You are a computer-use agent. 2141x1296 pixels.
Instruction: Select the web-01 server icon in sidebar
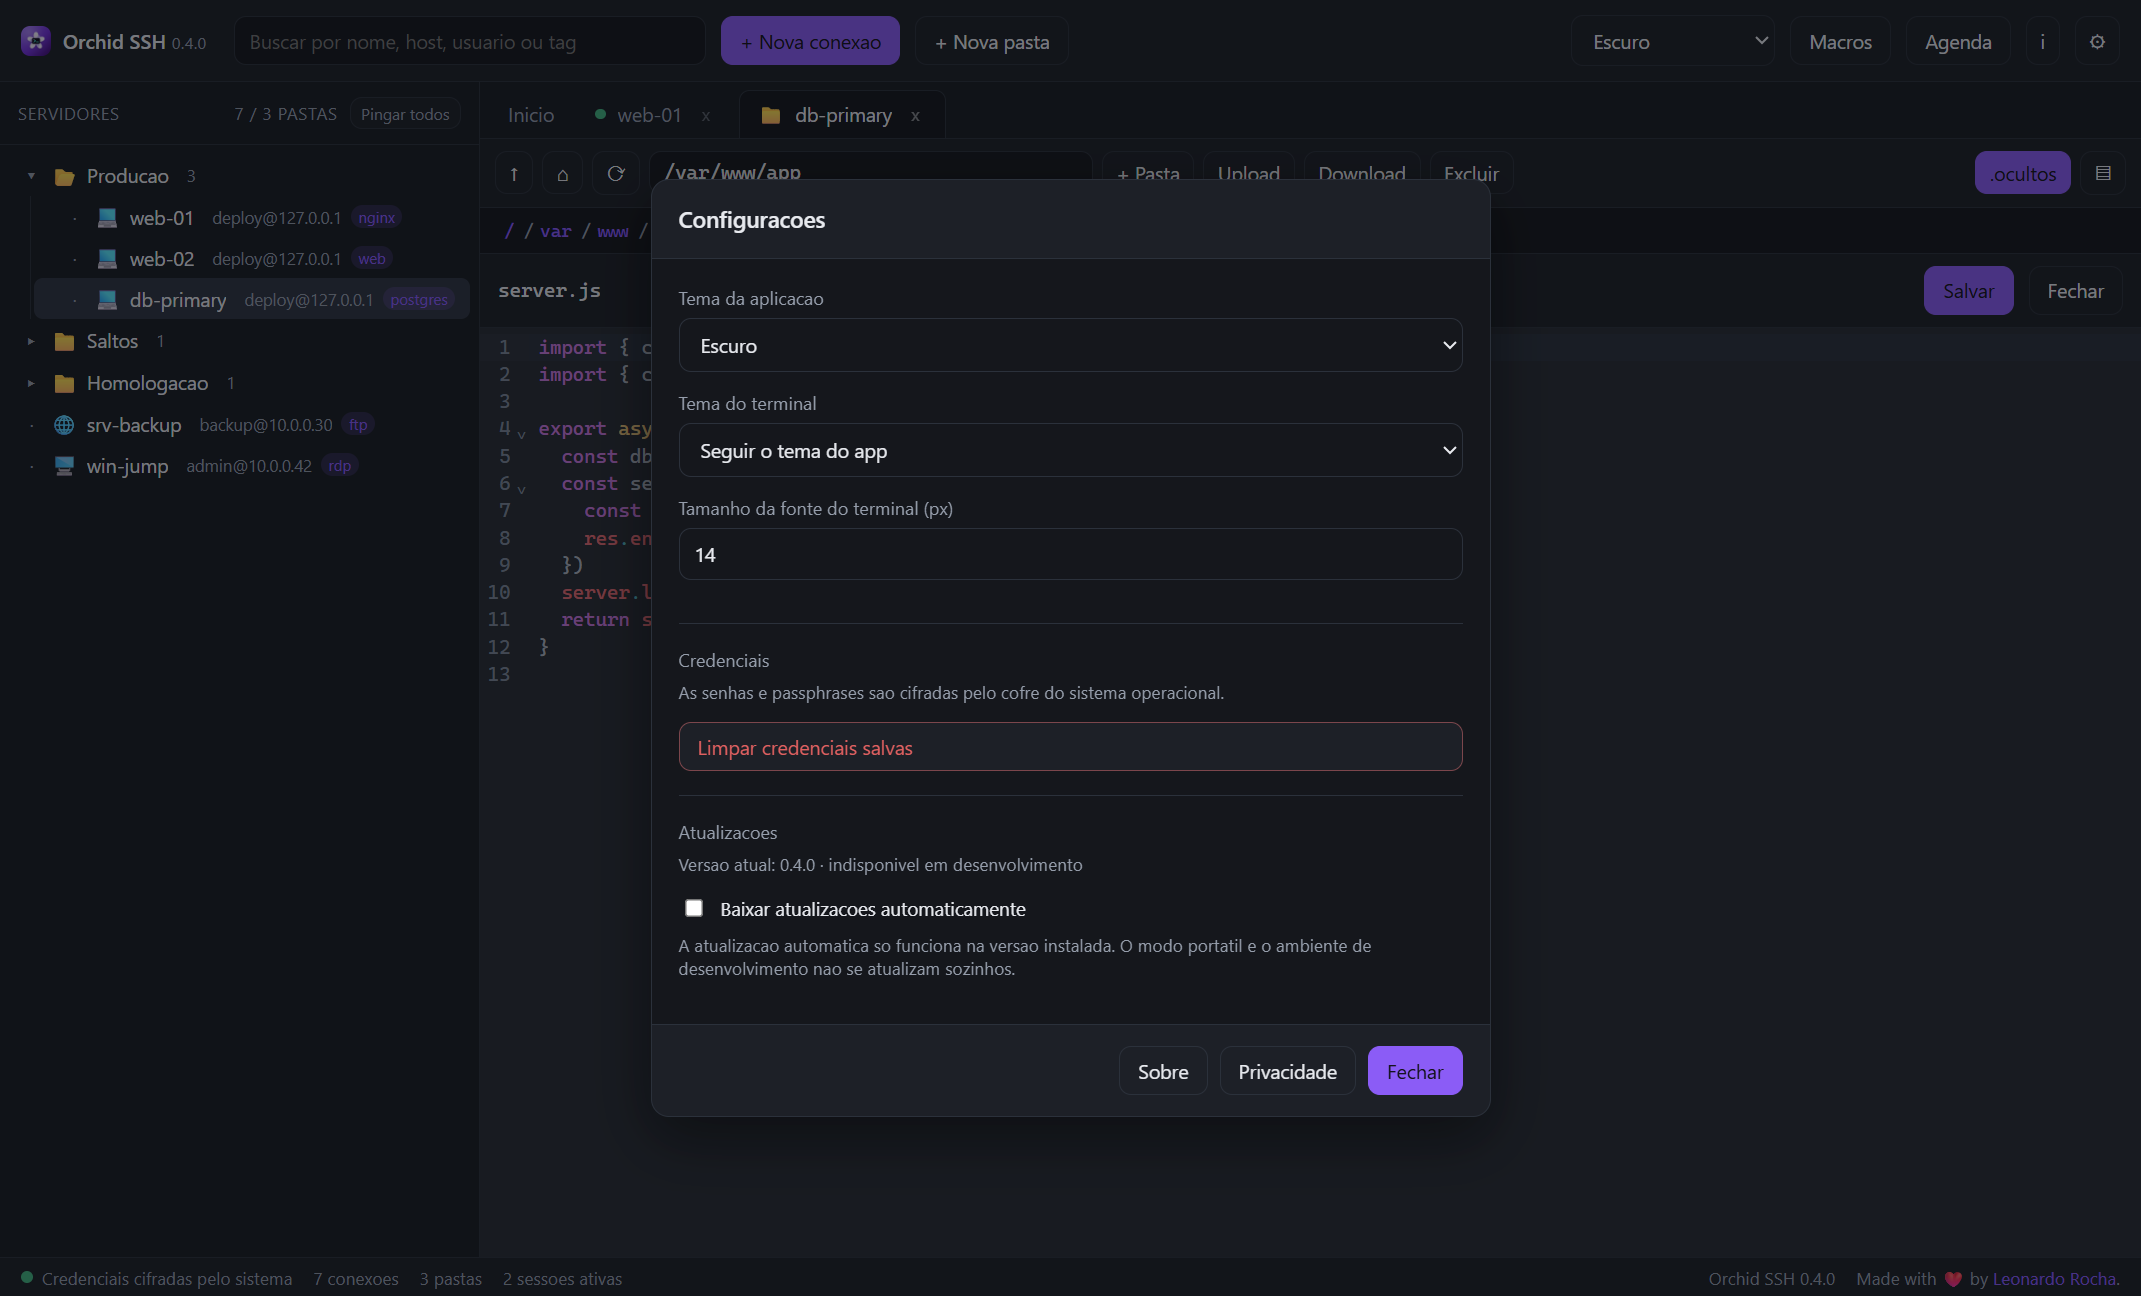[x=107, y=217]
